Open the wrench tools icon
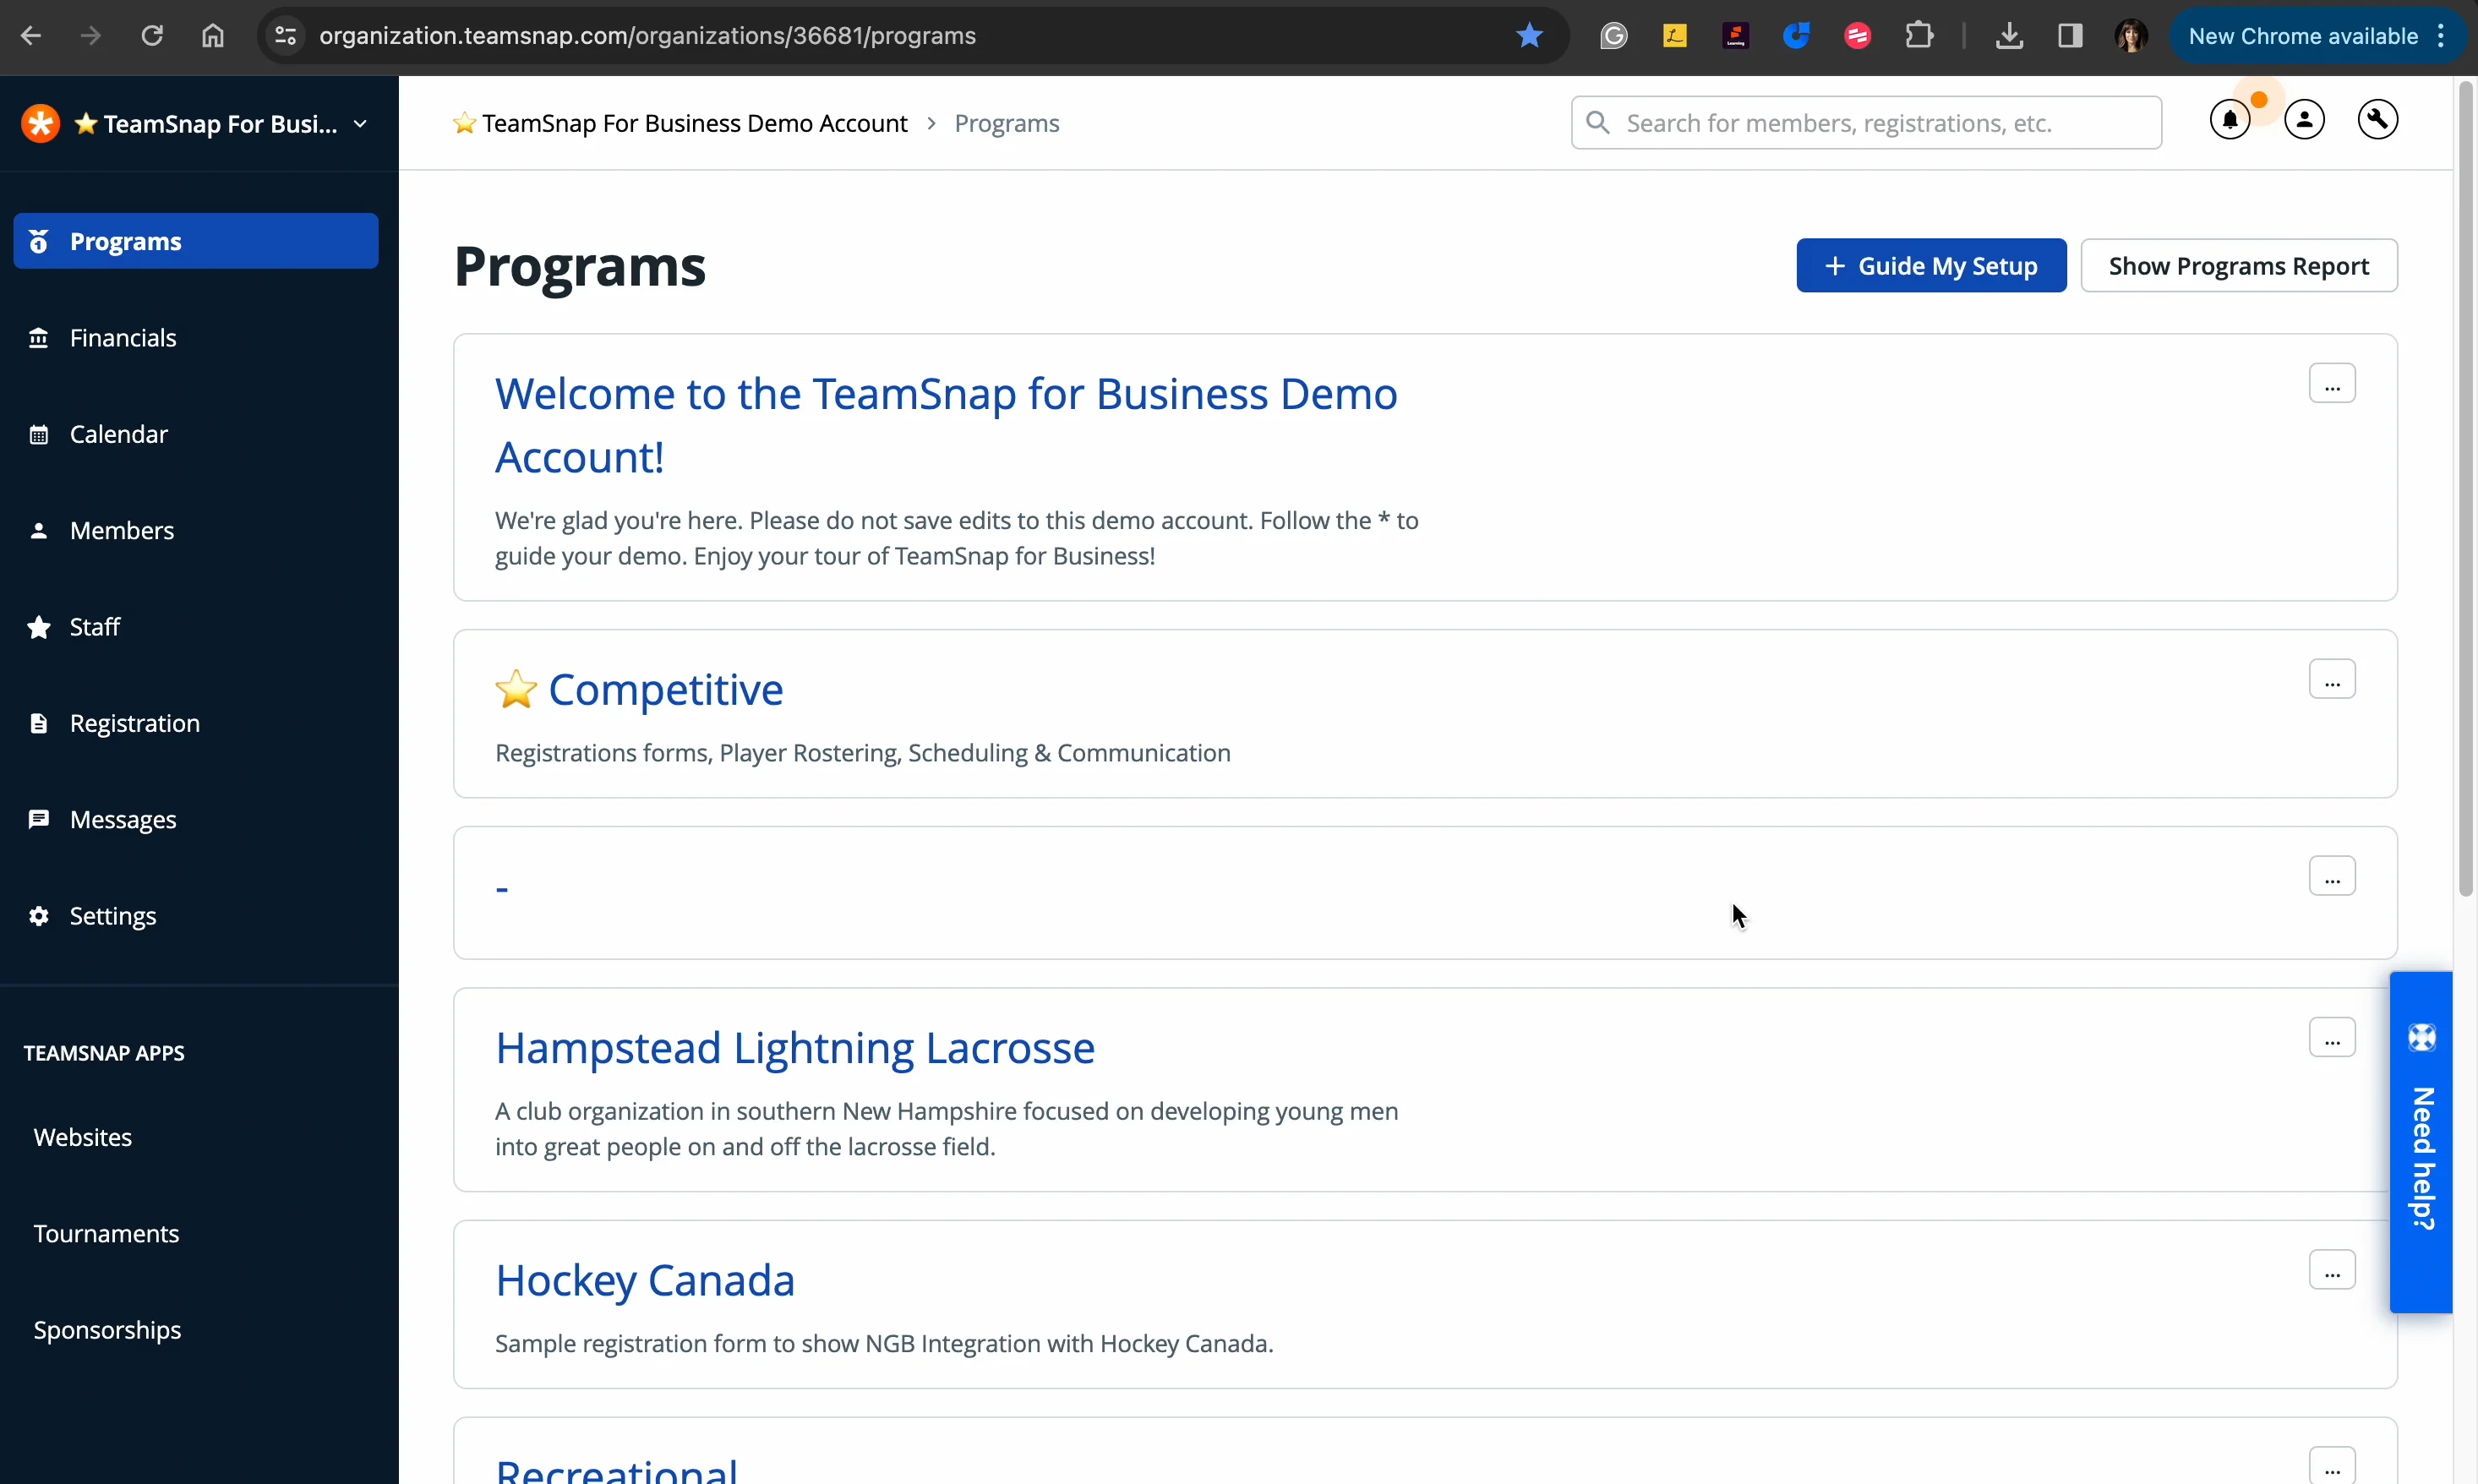This screenshot has height=1484, width=2478. (2377, 121)
